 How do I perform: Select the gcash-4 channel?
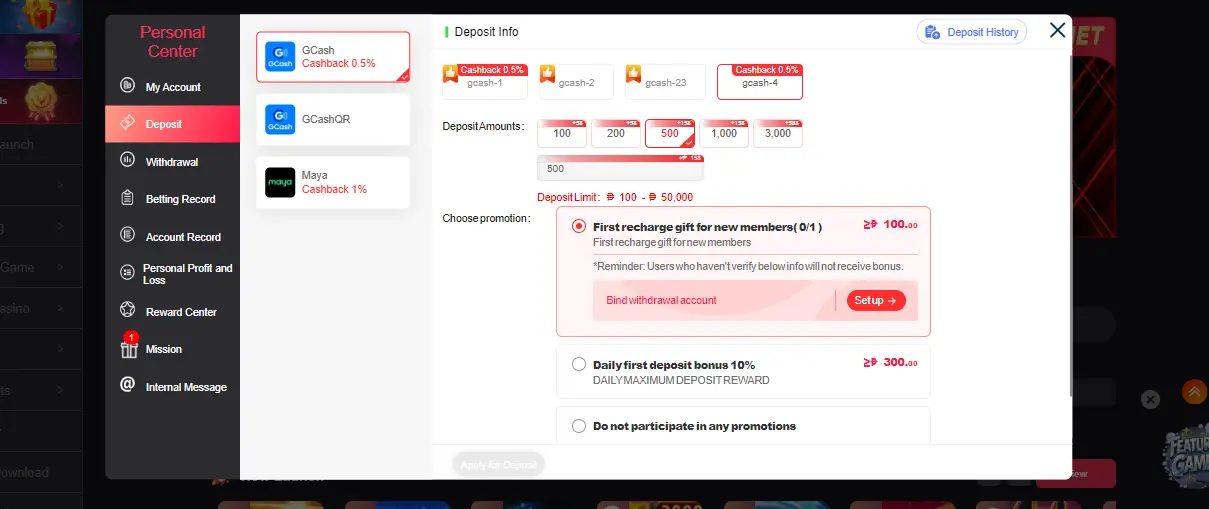pos(760,82)
